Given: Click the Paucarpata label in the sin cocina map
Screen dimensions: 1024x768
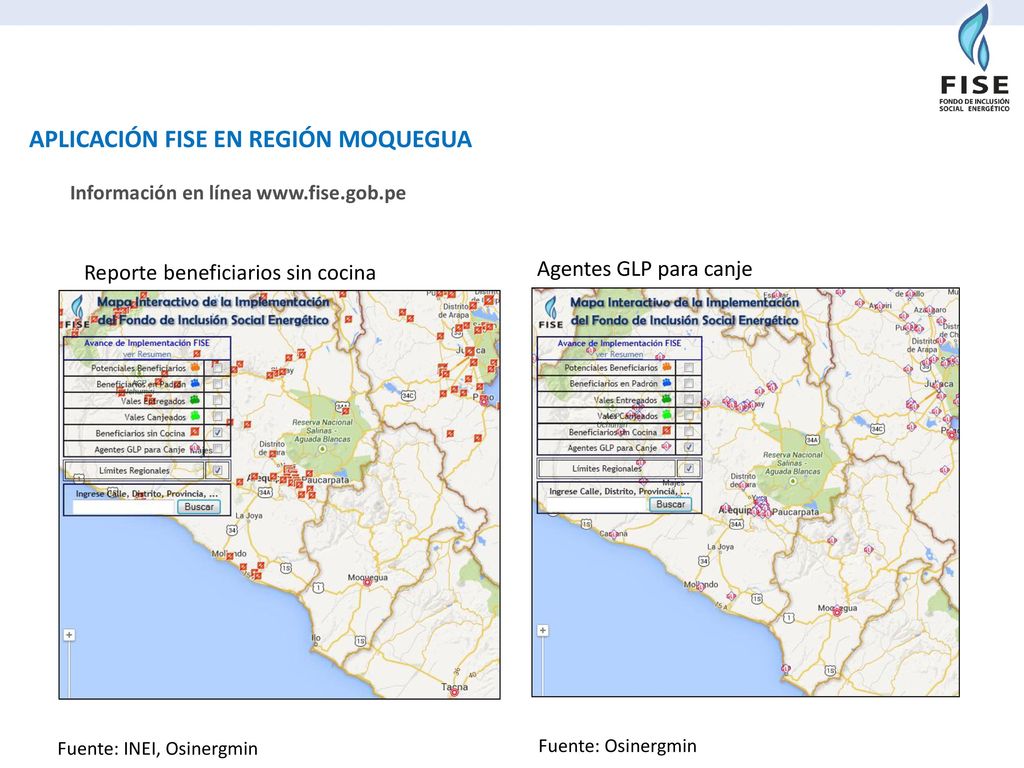Looking at the screenshot, I should [x=326, y=479].
